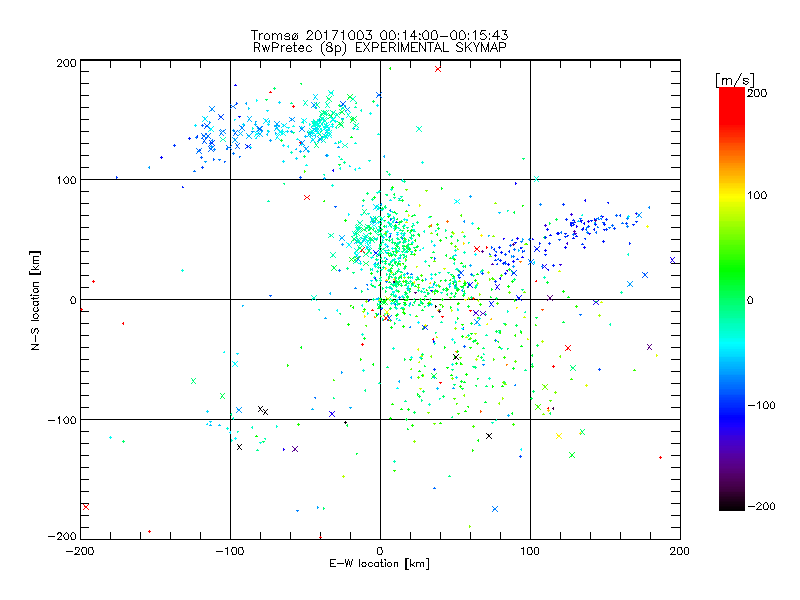Screen dimensions: 800x600
Task: Click the black bottom of the velocity colorbar
Action: [x=732, y=504]
